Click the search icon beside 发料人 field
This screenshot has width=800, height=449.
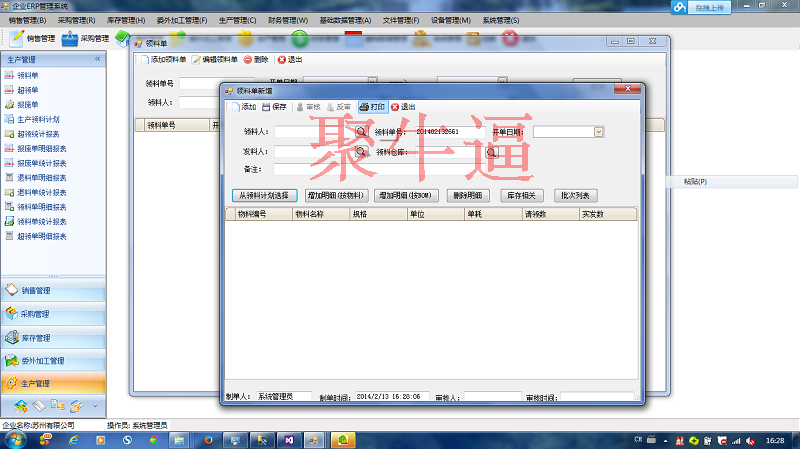pyautogui.click(x=361, y=152)
